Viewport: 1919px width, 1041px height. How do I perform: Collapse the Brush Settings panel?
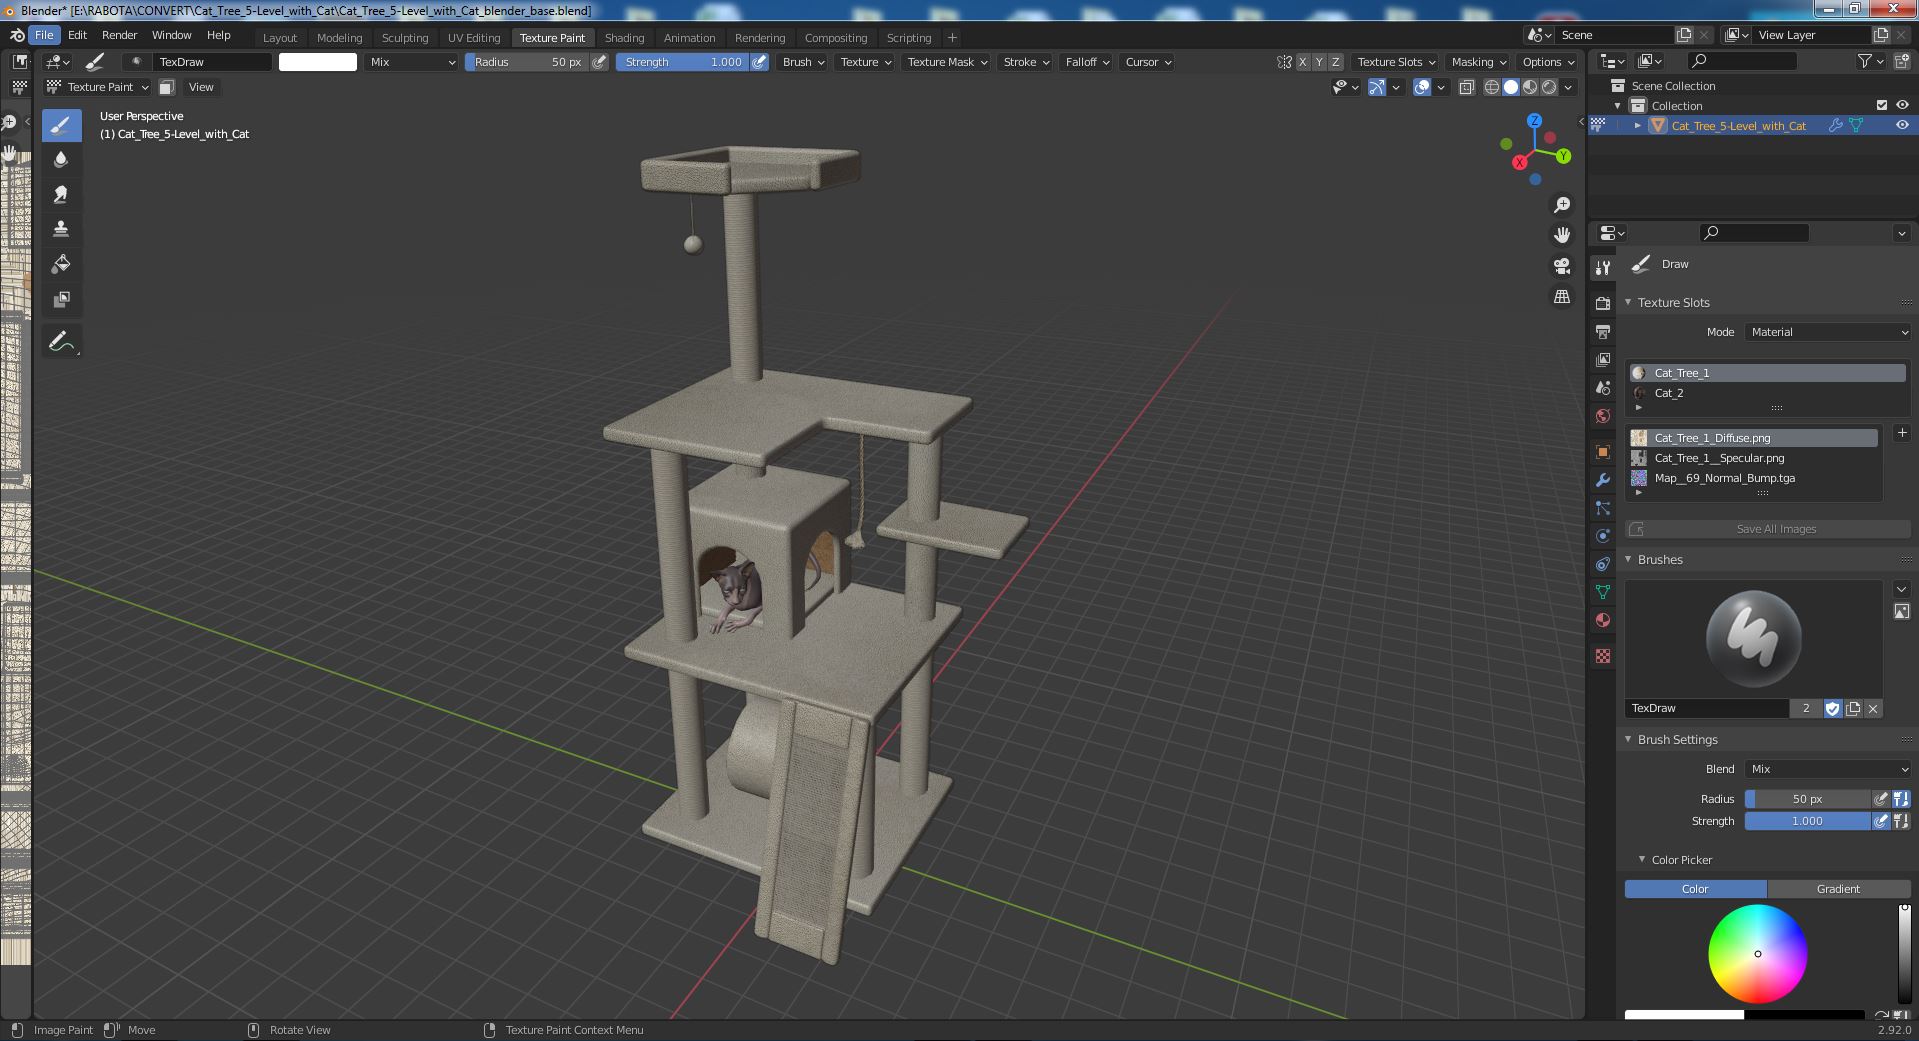click(1628, 739)
